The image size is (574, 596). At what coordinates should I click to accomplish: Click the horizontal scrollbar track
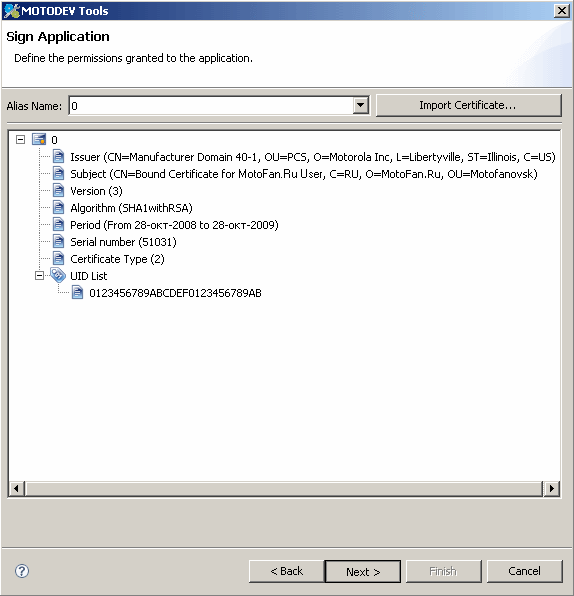click(284, 488)
